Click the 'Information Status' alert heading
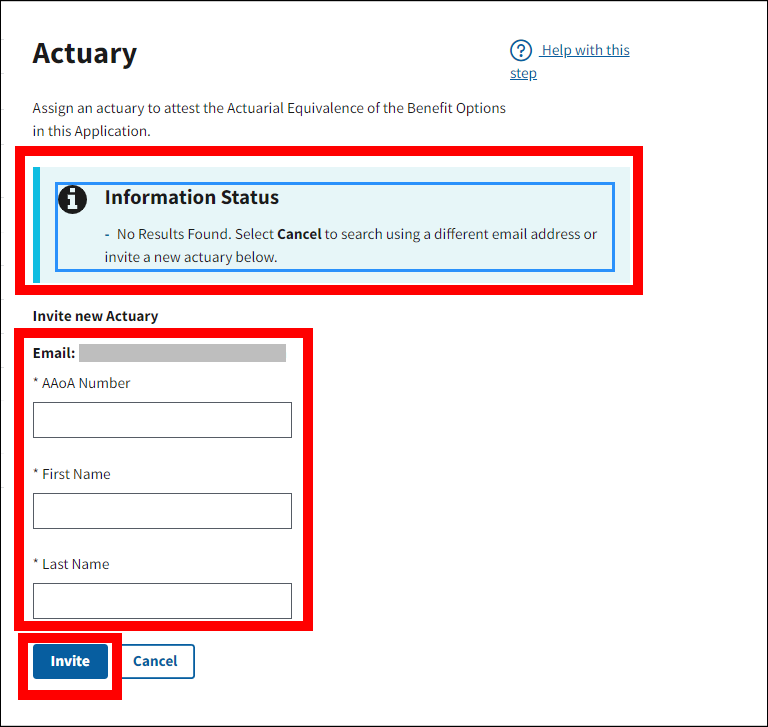This screenshot has width=768, height=727. (192, 198)
